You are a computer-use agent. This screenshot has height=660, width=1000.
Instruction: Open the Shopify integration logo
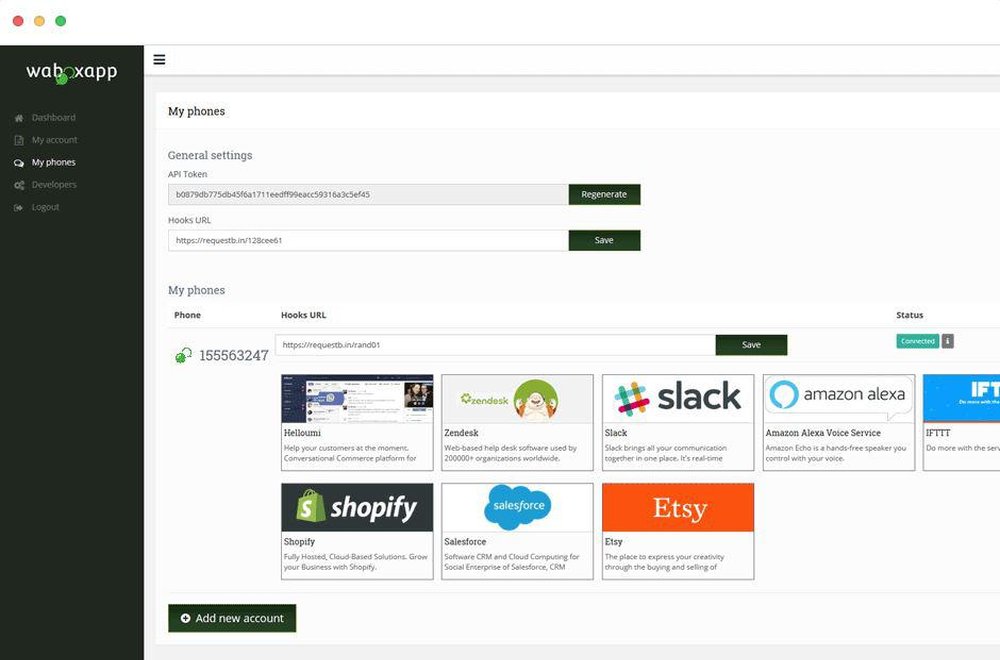357,508
